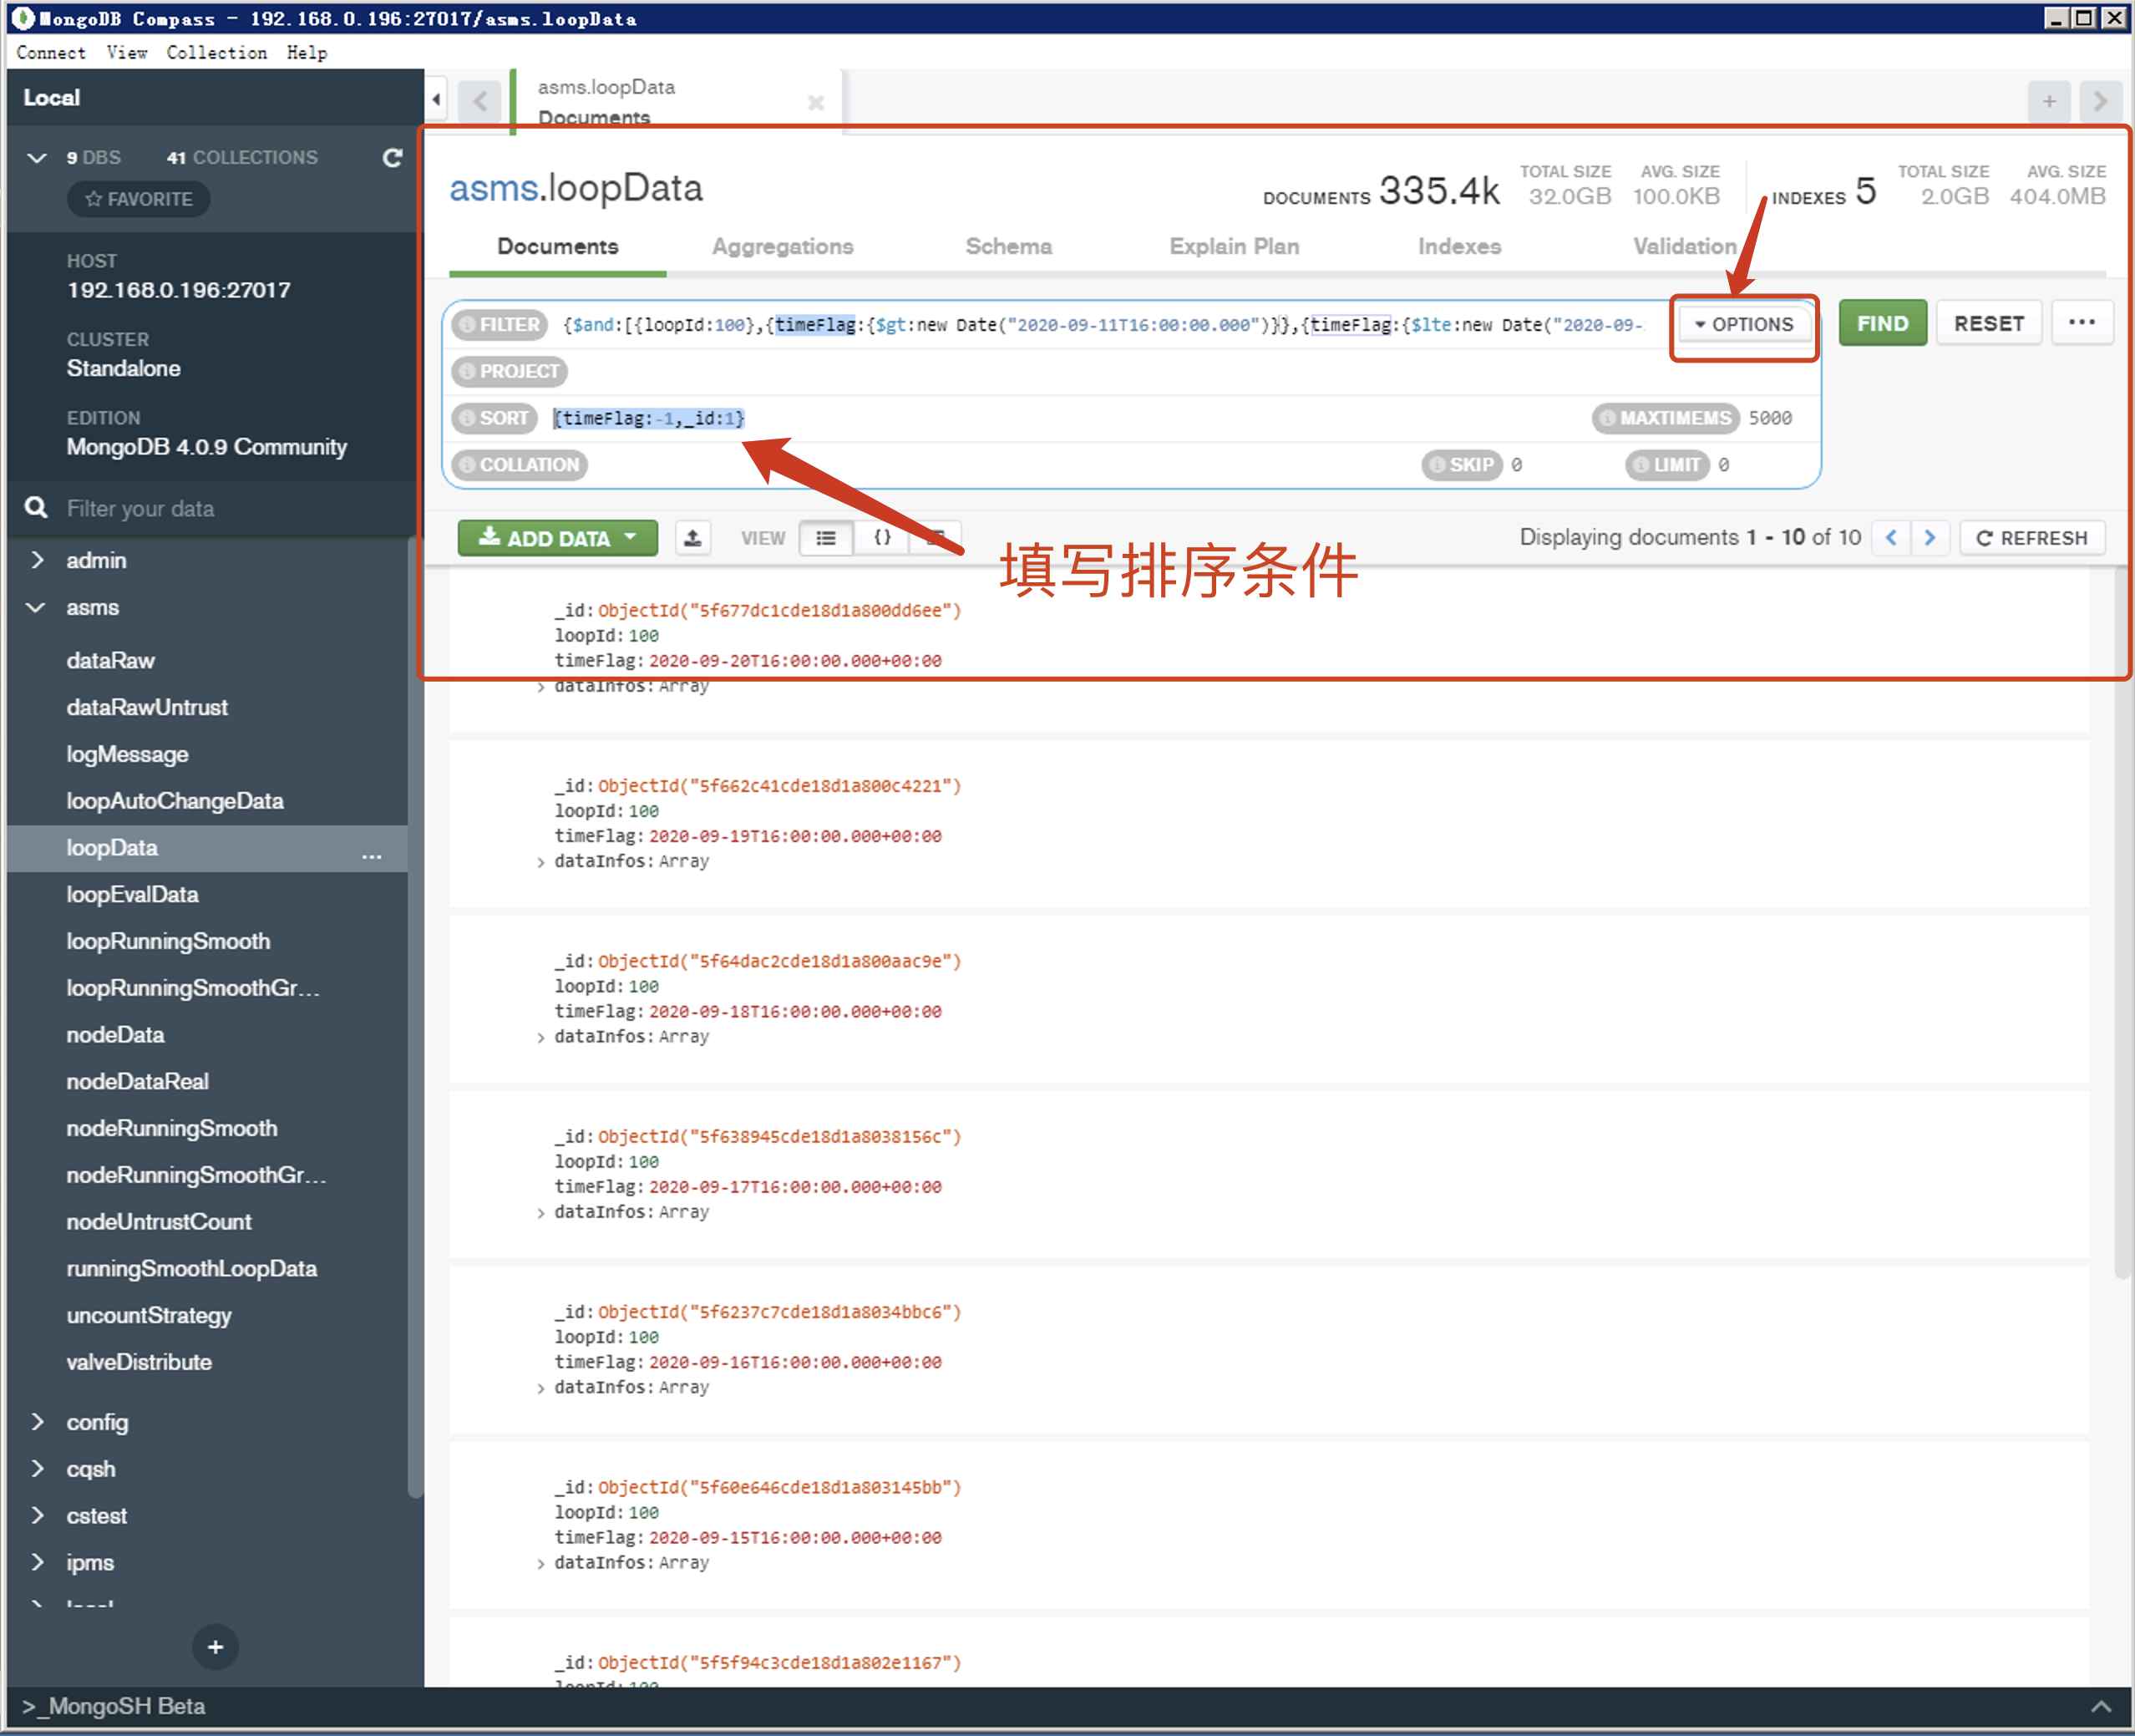Viewport: 2135px width, 1736px height.
Task: Collapse the asms database tree
Action: (37, 608)
